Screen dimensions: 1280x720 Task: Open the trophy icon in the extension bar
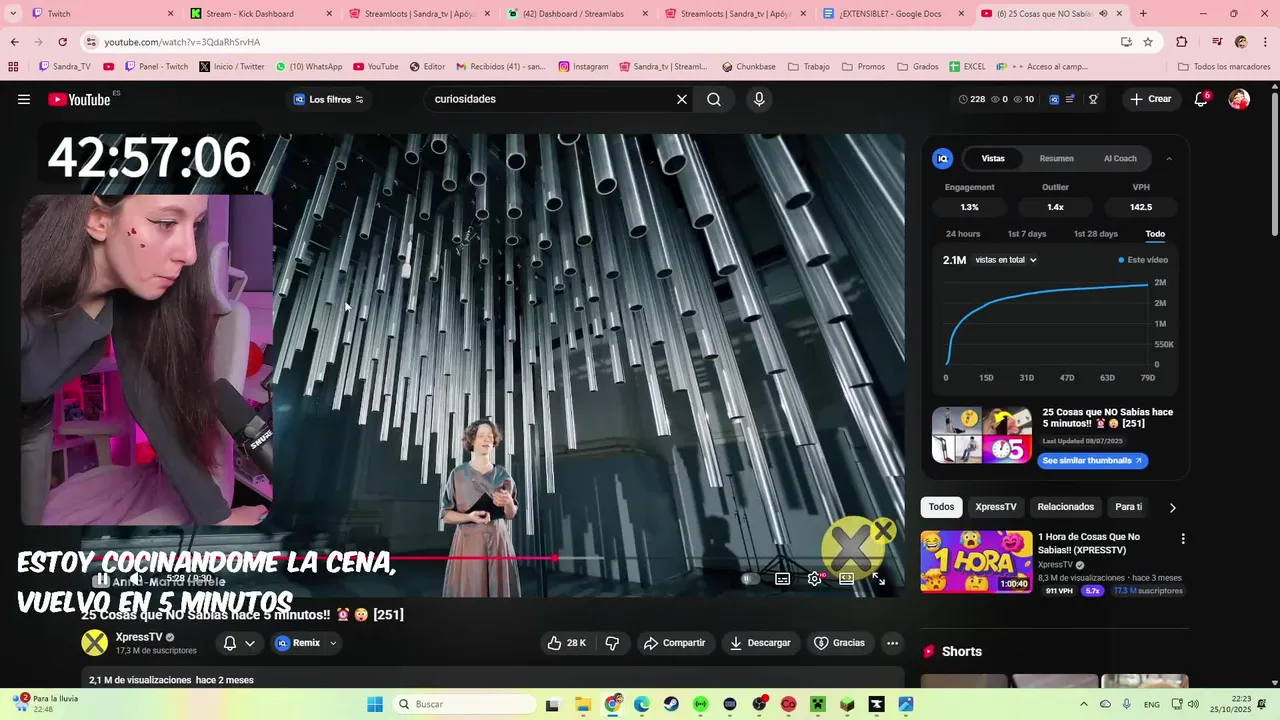coord(1093,99)
